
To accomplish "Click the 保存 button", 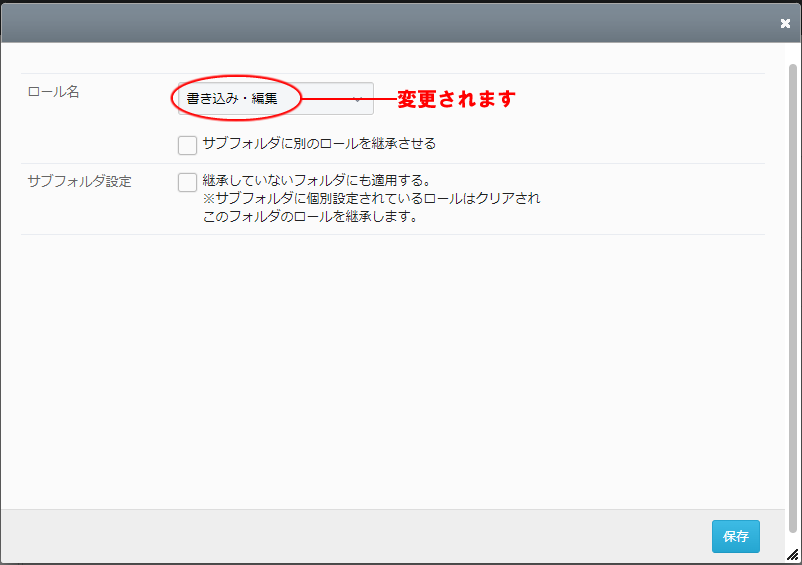I will pyautogui.click(x=736, y=536).
